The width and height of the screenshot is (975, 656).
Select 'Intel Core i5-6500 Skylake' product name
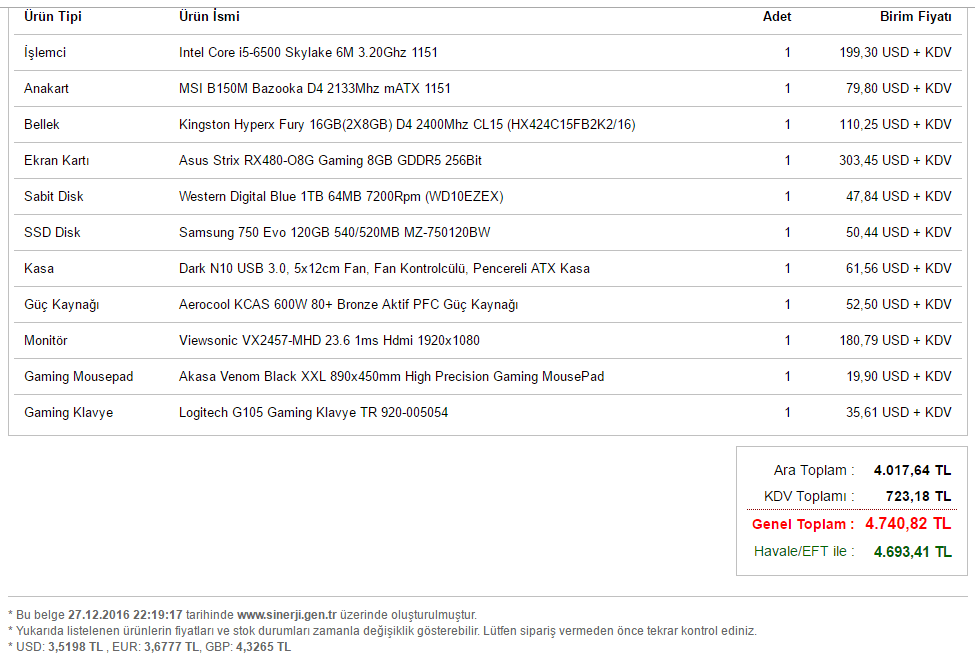308,53
